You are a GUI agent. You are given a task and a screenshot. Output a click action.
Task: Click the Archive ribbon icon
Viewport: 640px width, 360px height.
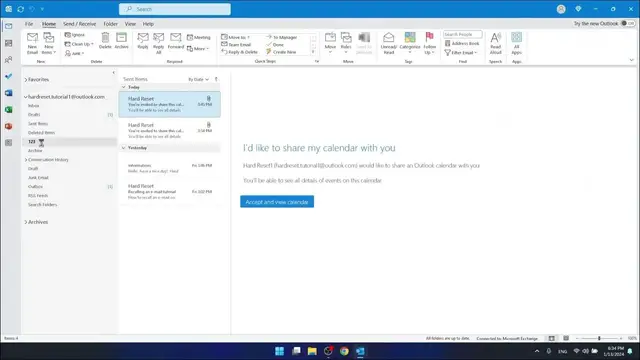[x=121, y=38]
